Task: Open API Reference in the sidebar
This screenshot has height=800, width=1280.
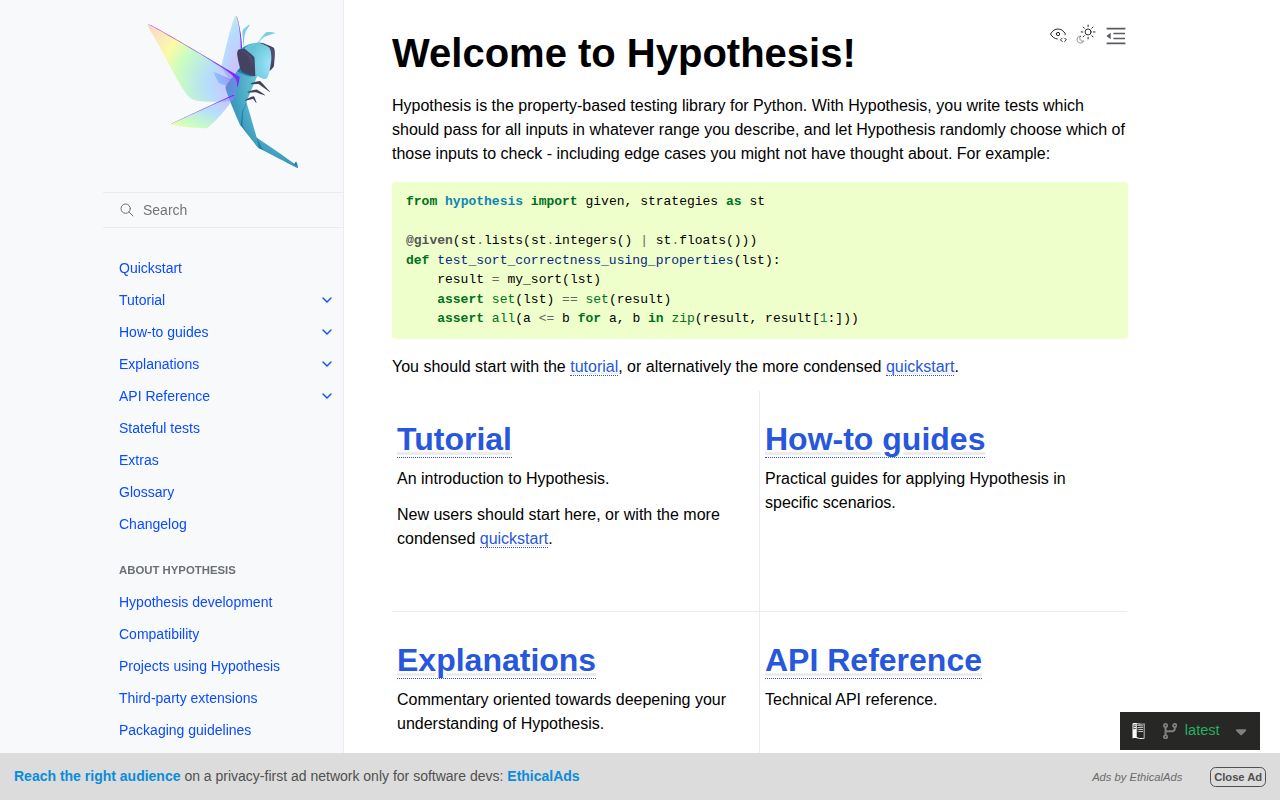Action: 164,396
